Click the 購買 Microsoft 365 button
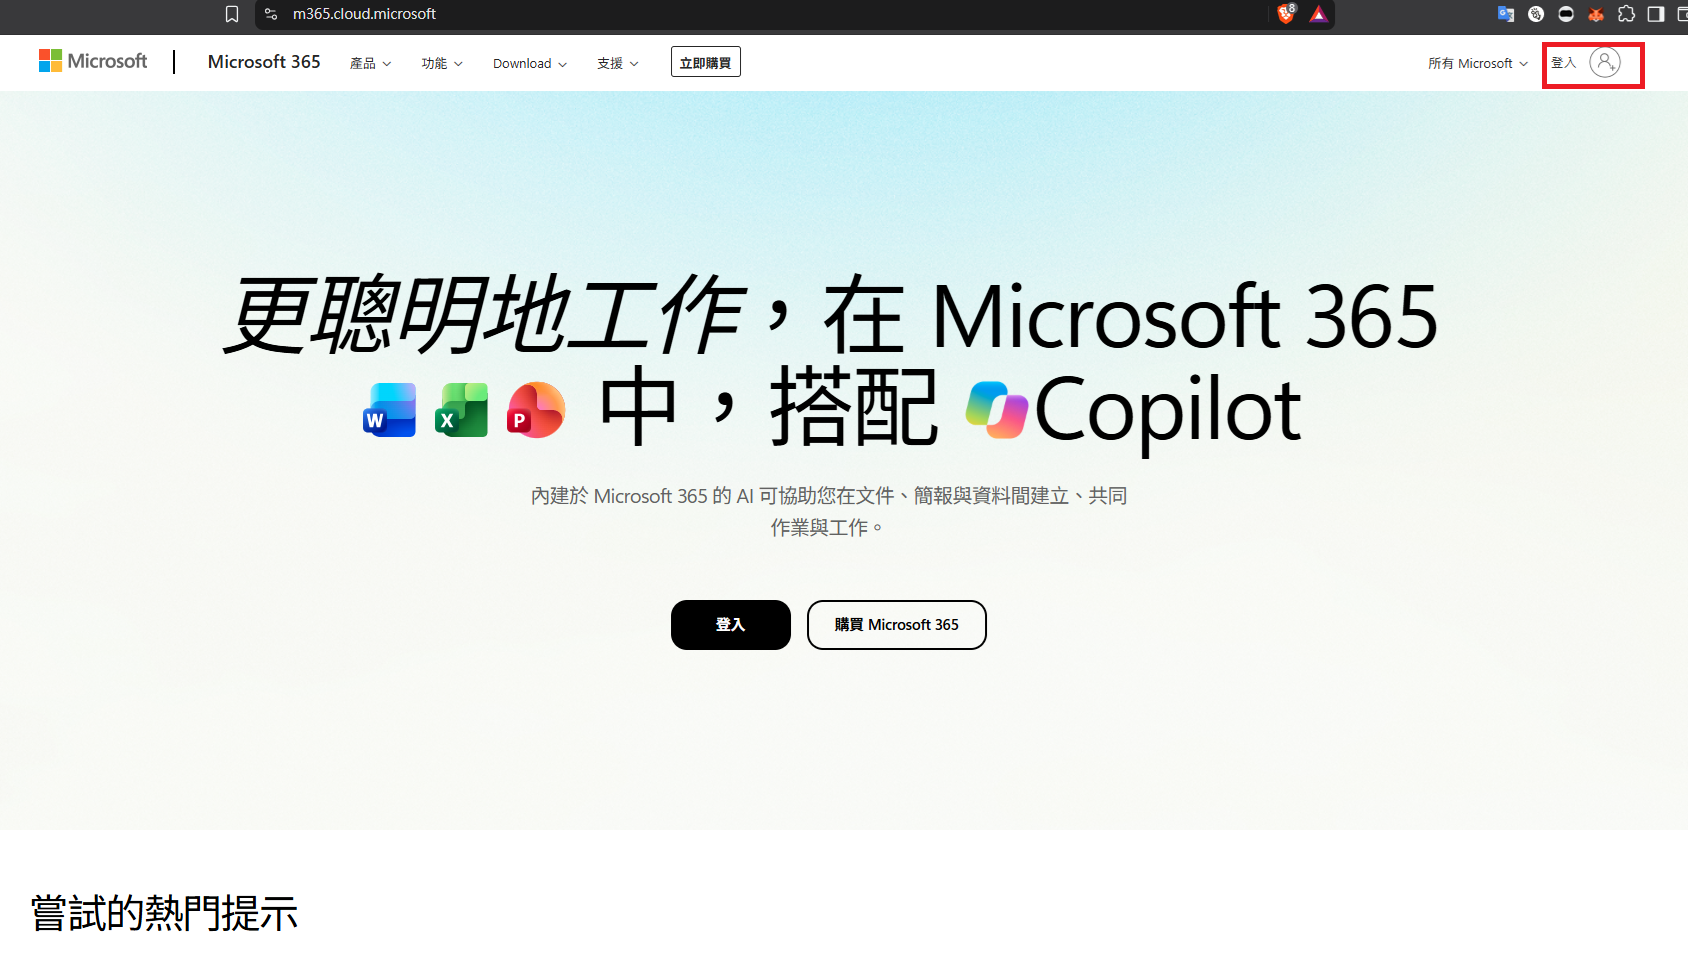1688x953 pixels. coord(897,625)
